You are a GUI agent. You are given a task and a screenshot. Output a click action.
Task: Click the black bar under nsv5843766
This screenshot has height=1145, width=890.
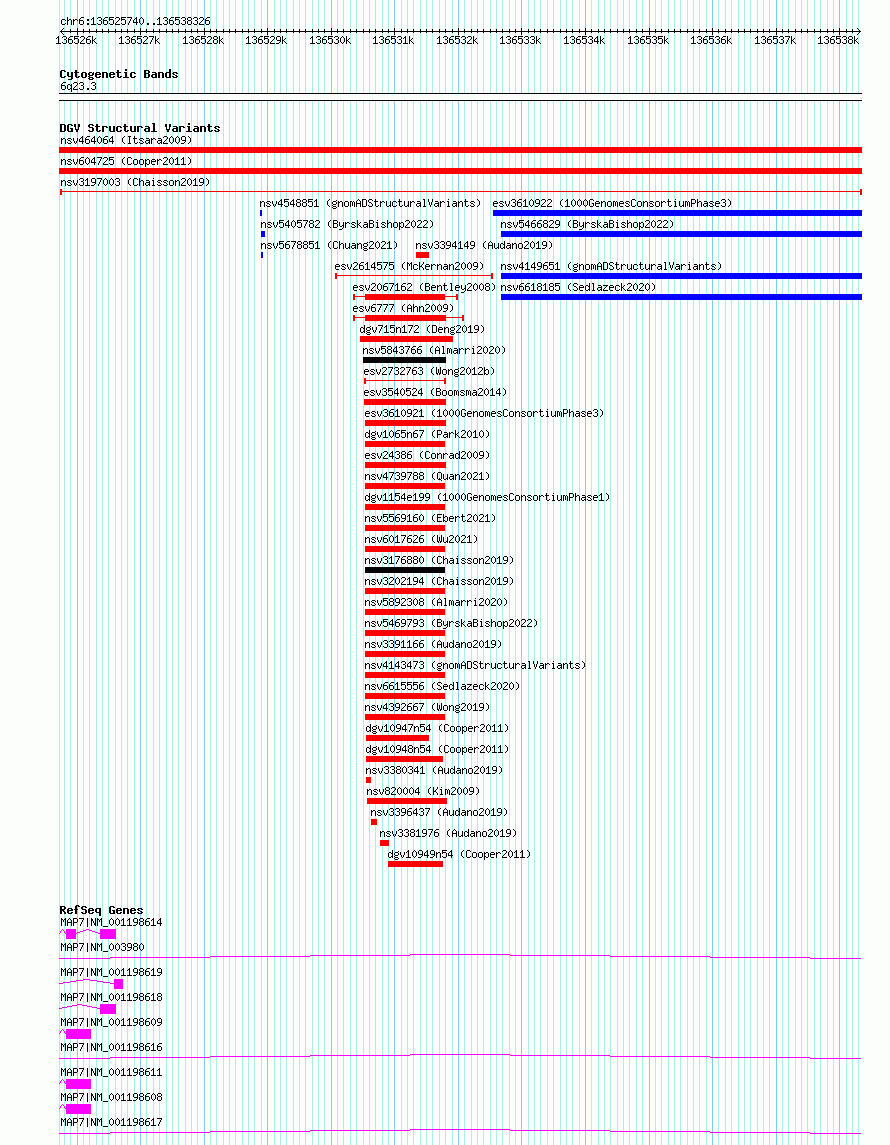pos(404,360)
